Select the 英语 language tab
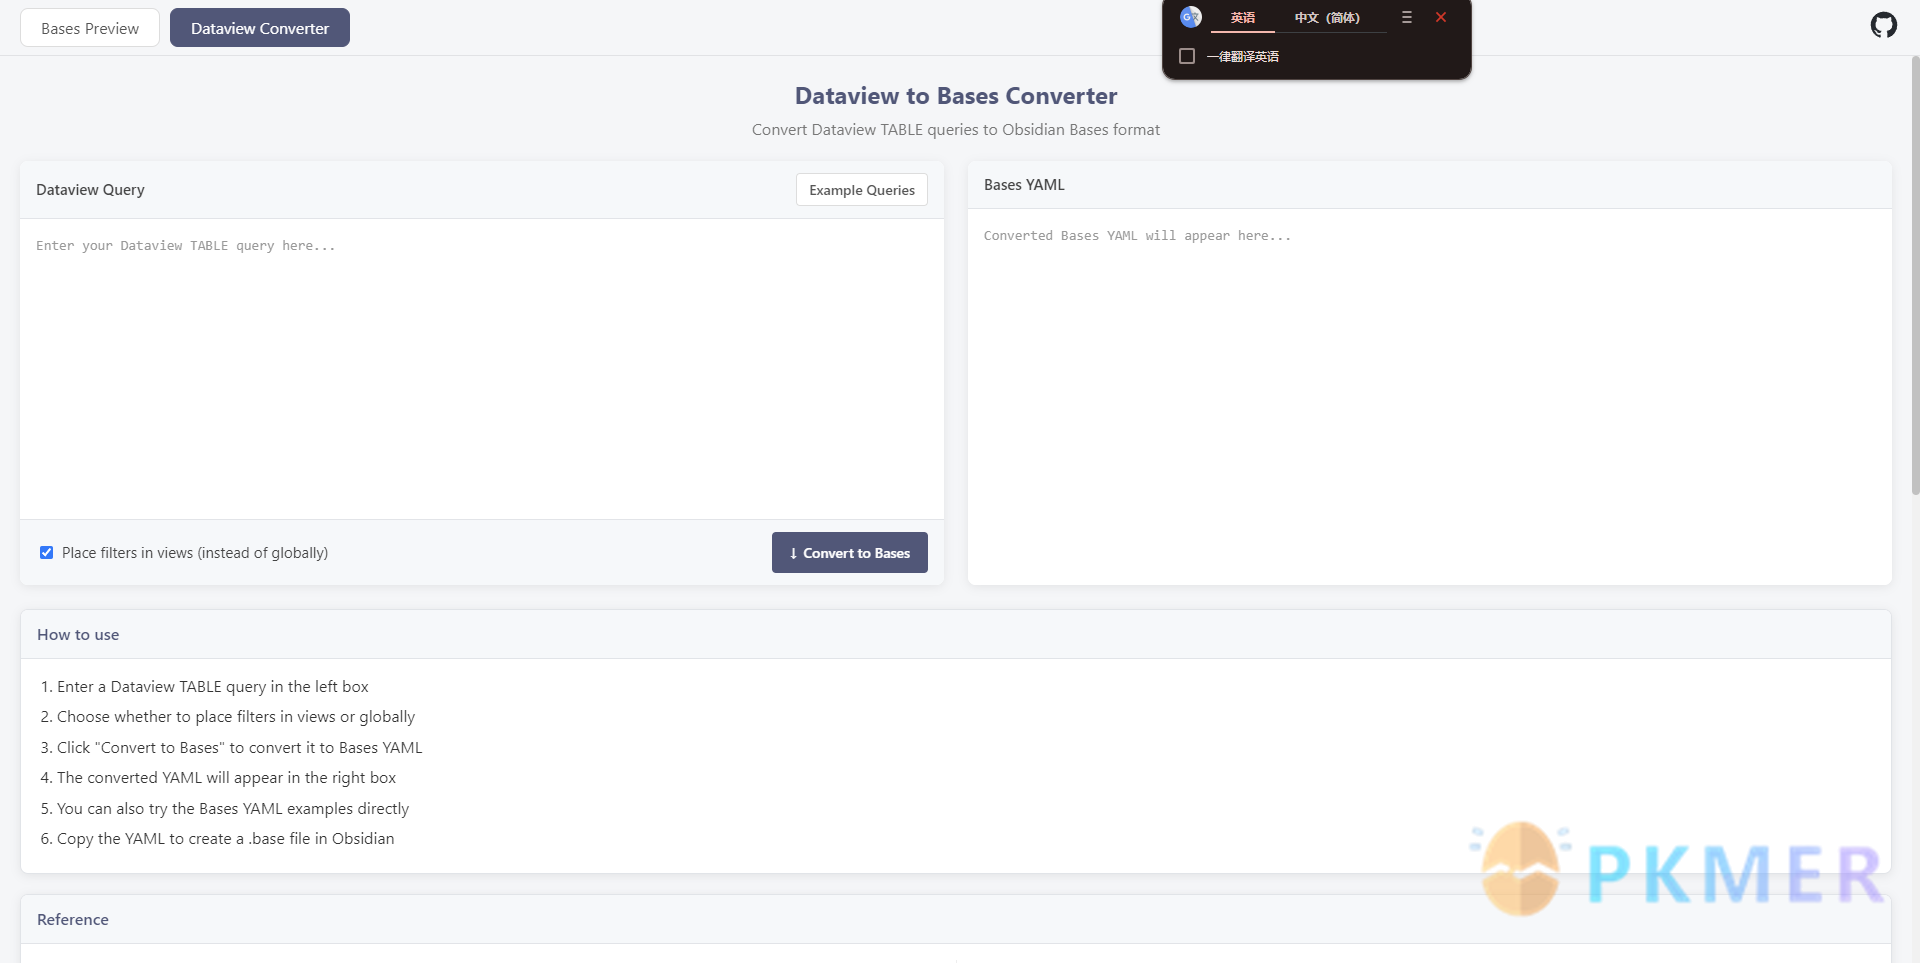The height and width of the screenshot is (963, 1920). click(1242, 18)
